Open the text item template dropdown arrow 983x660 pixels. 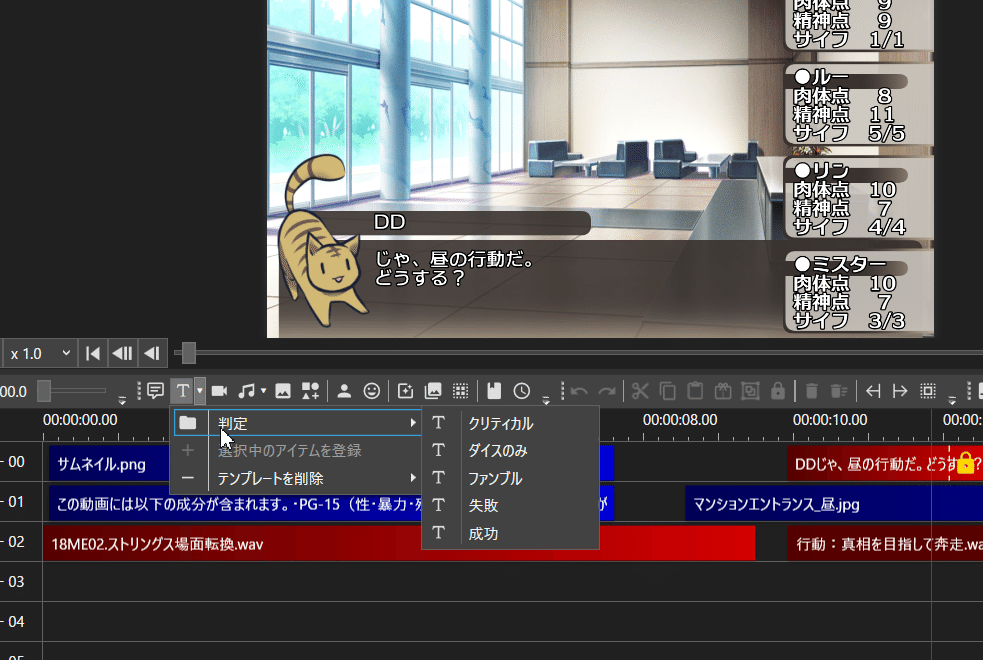click(199, 391)
